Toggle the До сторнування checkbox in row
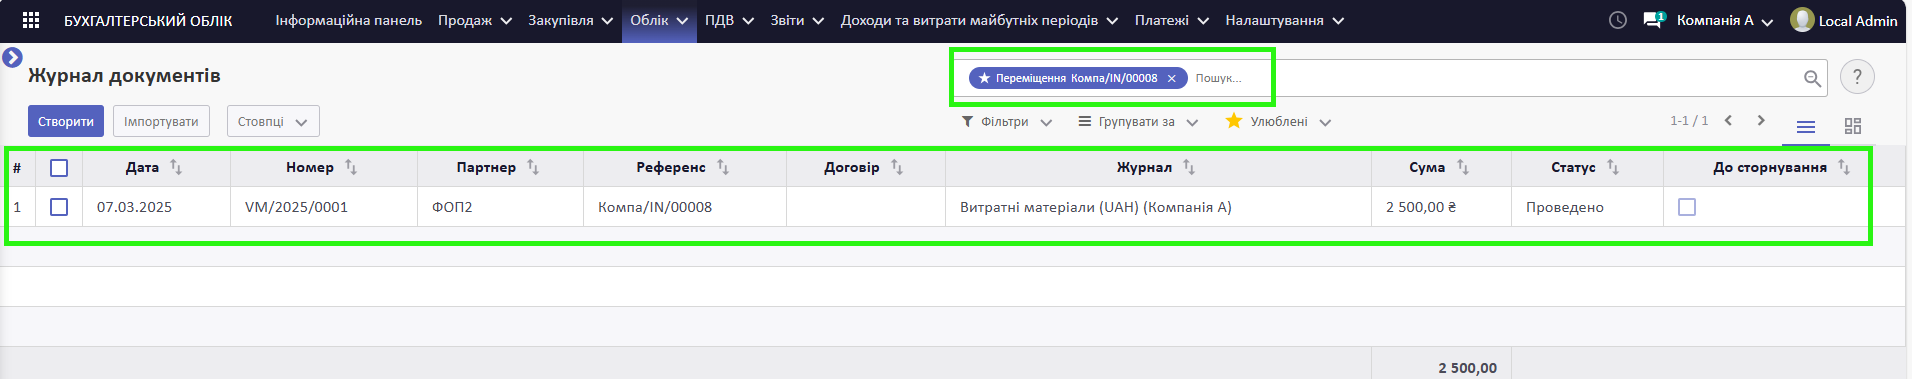Screen dimensions: 1912x379 click(x=1687, y=207)
